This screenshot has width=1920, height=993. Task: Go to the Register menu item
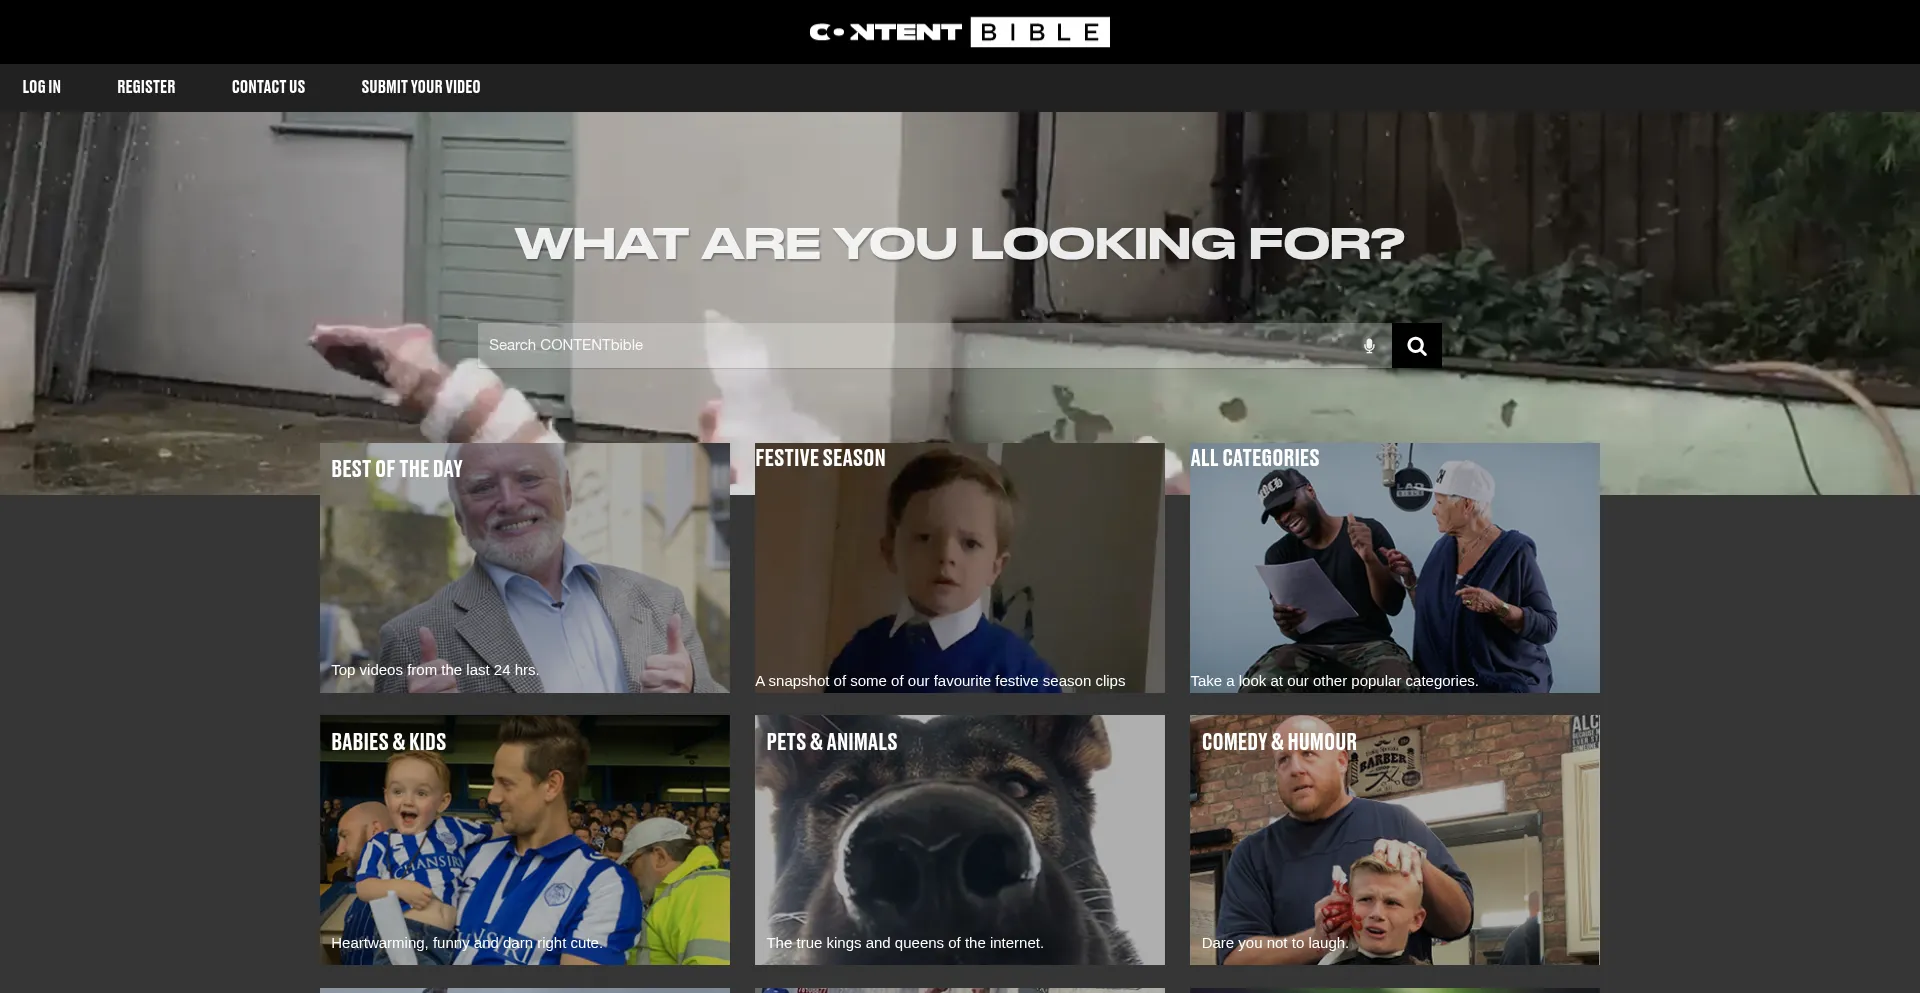(146, 87)
